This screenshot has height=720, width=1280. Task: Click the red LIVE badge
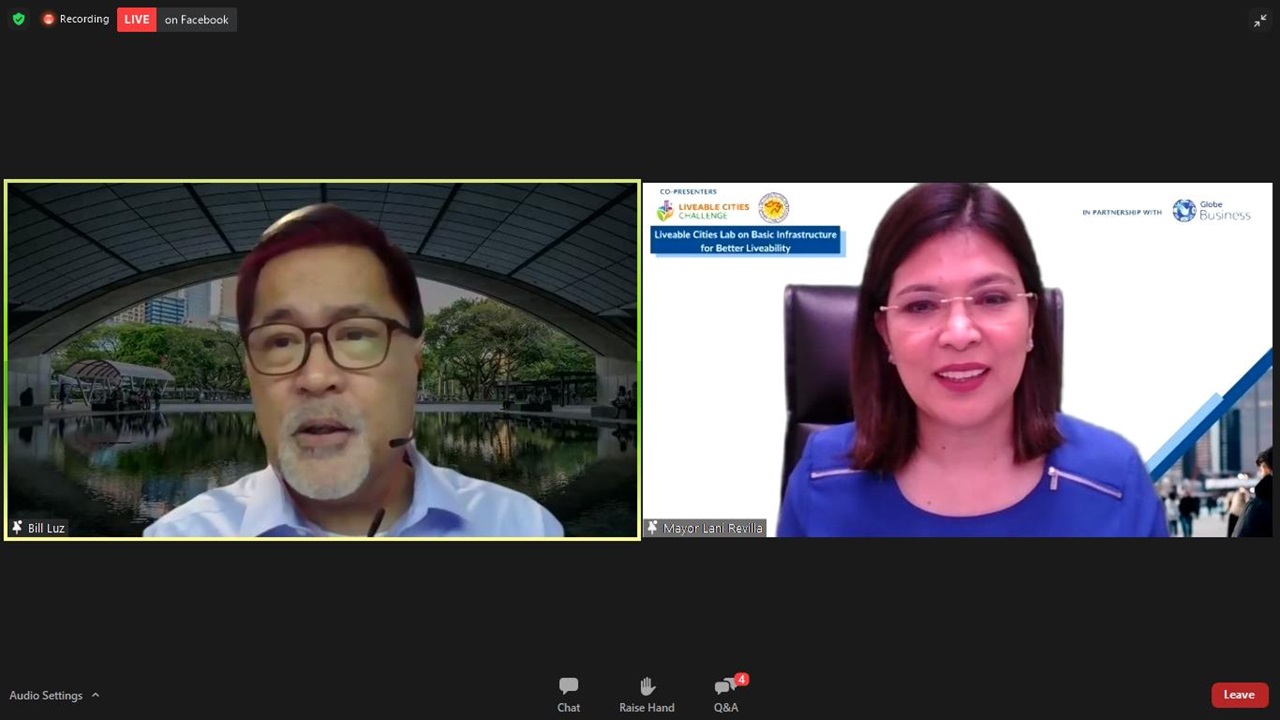click(137, 19)
